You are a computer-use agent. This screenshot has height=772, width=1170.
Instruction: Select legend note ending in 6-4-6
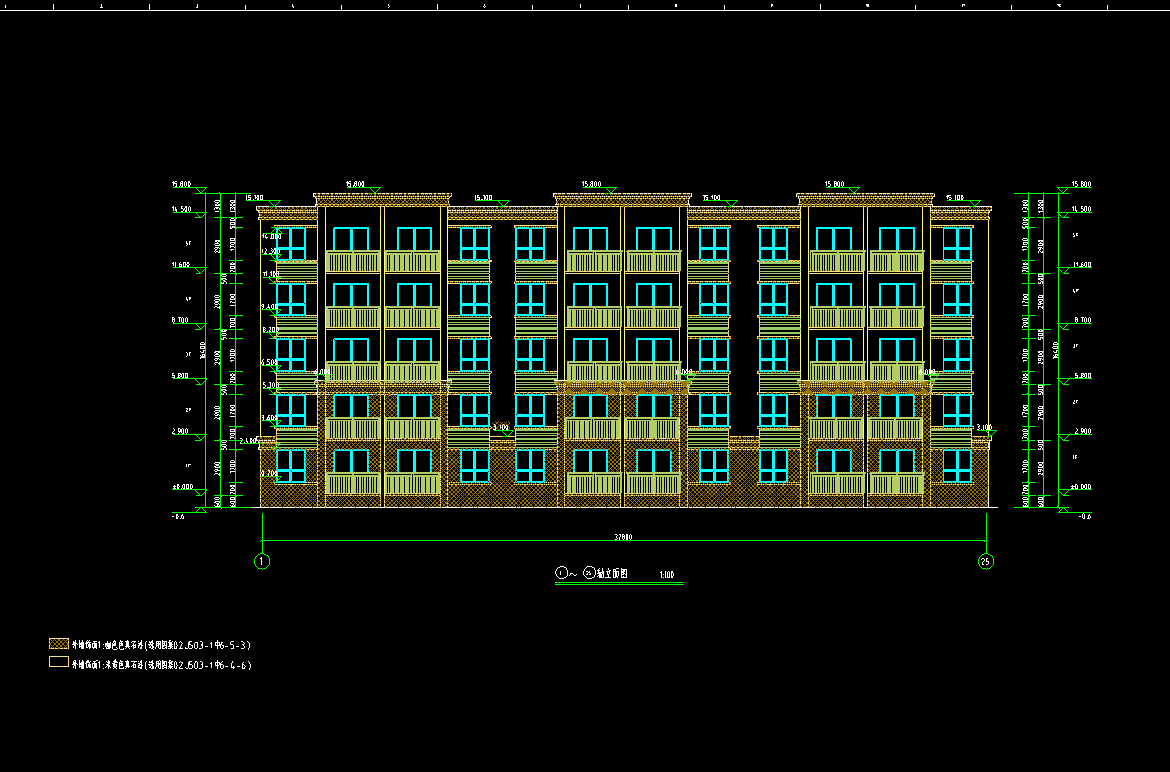161,665
